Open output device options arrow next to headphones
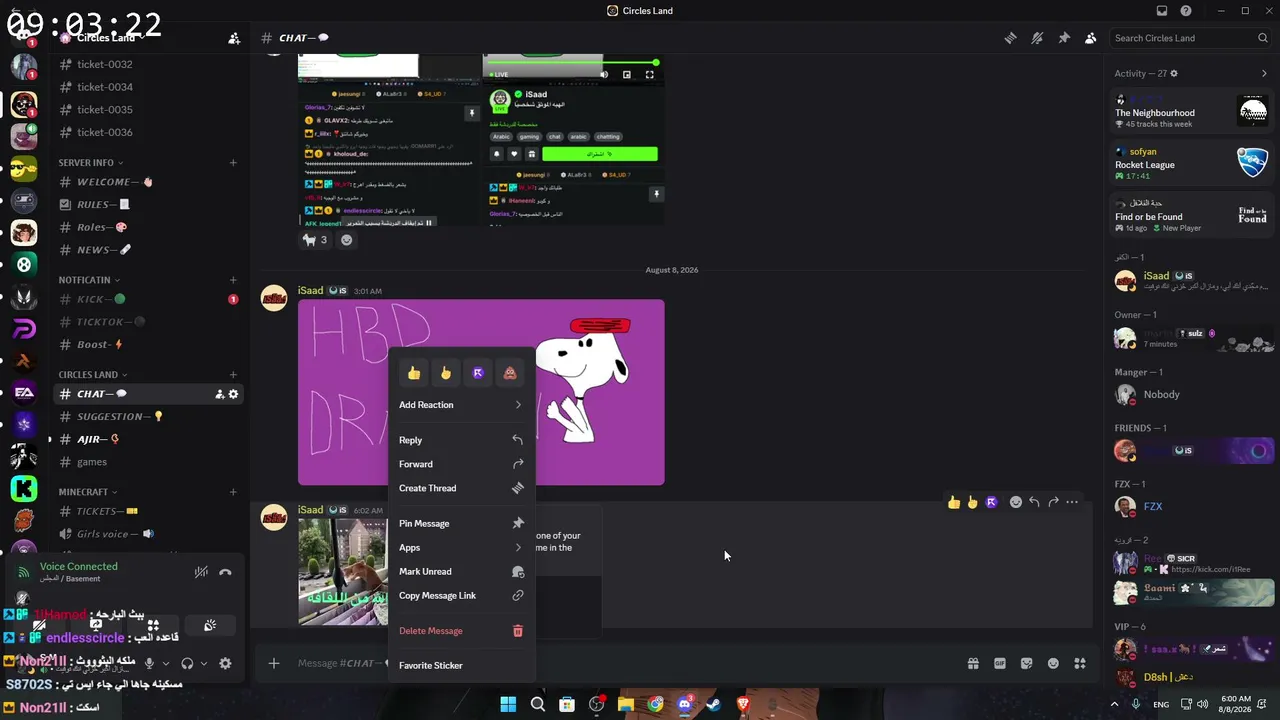This screenshot has width=1280, height=720. [203, 663]
